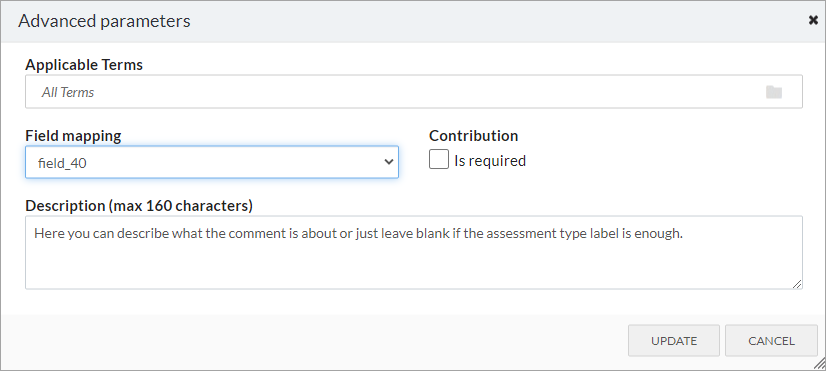This screenshot has width=826, height=371.
Task: Click the "Field mapping" heading label
Action: 73,136
